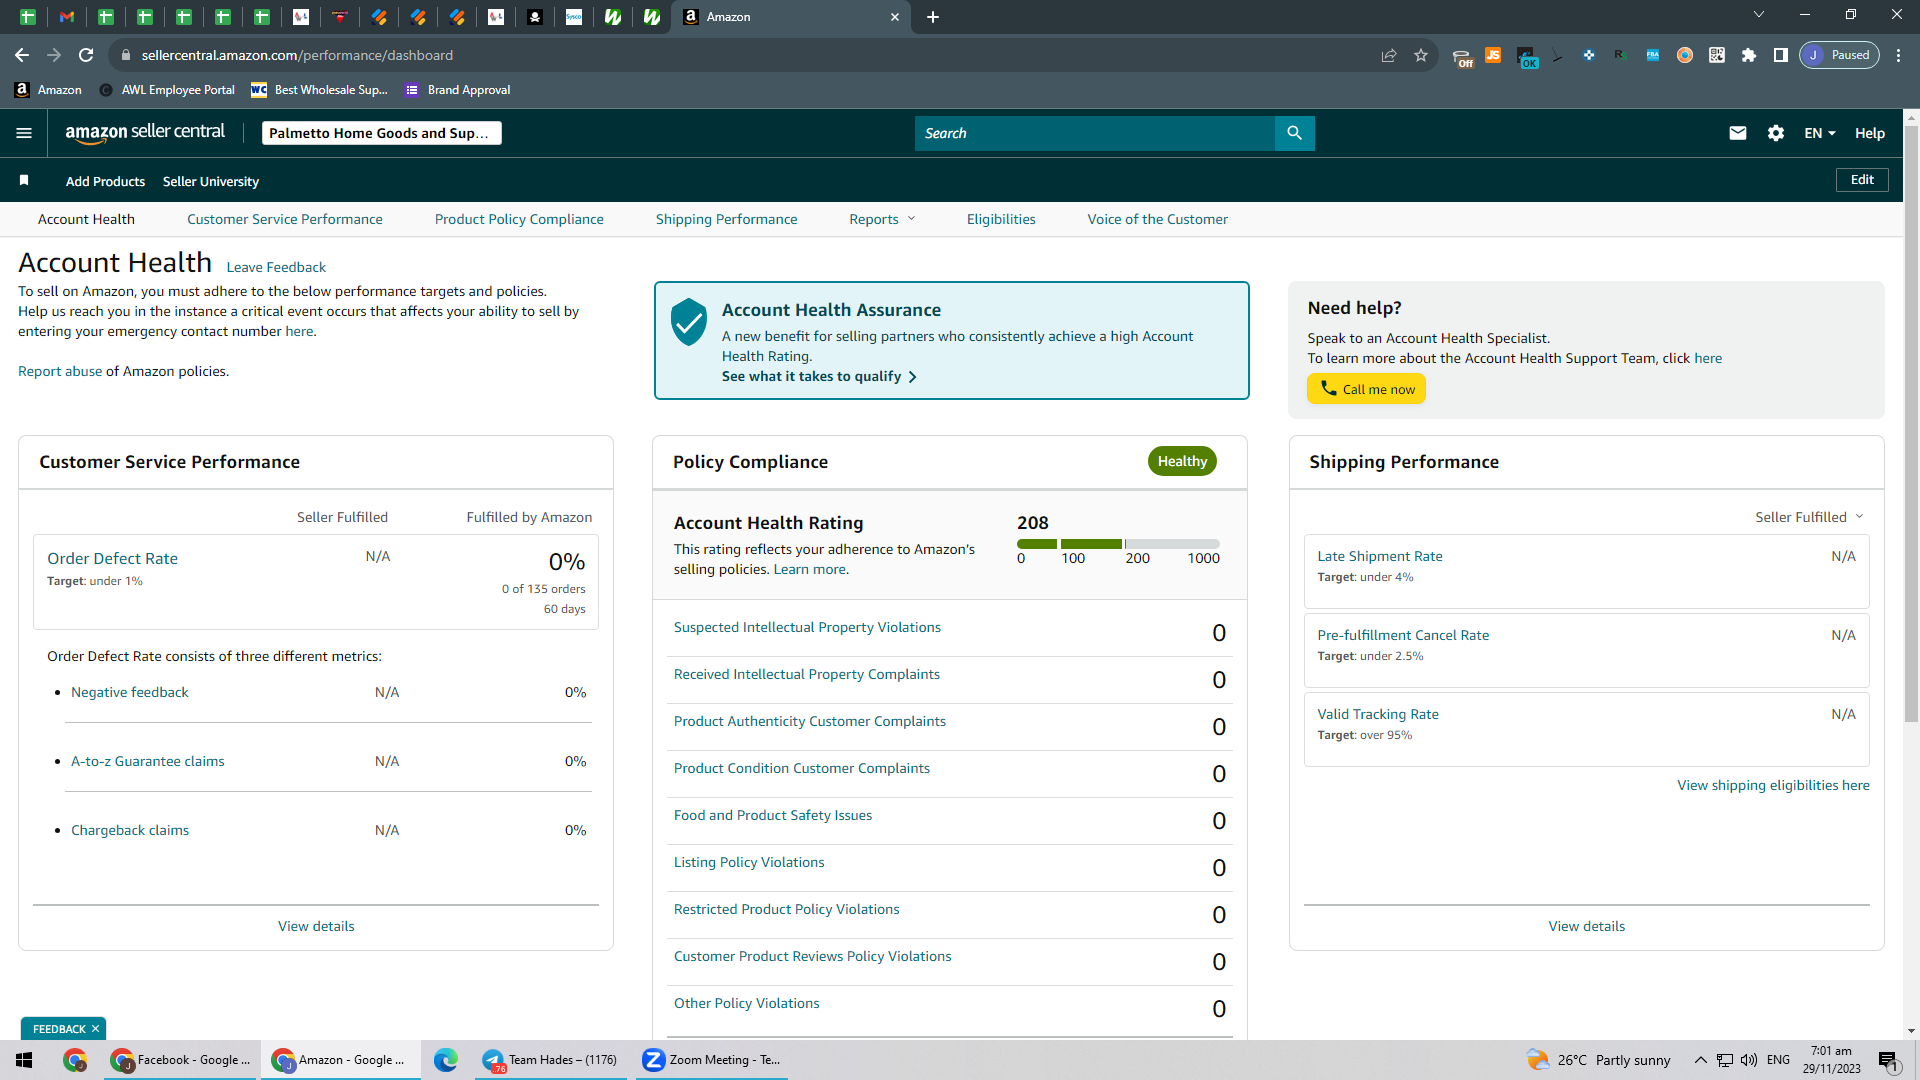The height and width of the screenshot is (1080, 1920).
Task: Switch to the Account Health tab
Action: tap(86, 219)
